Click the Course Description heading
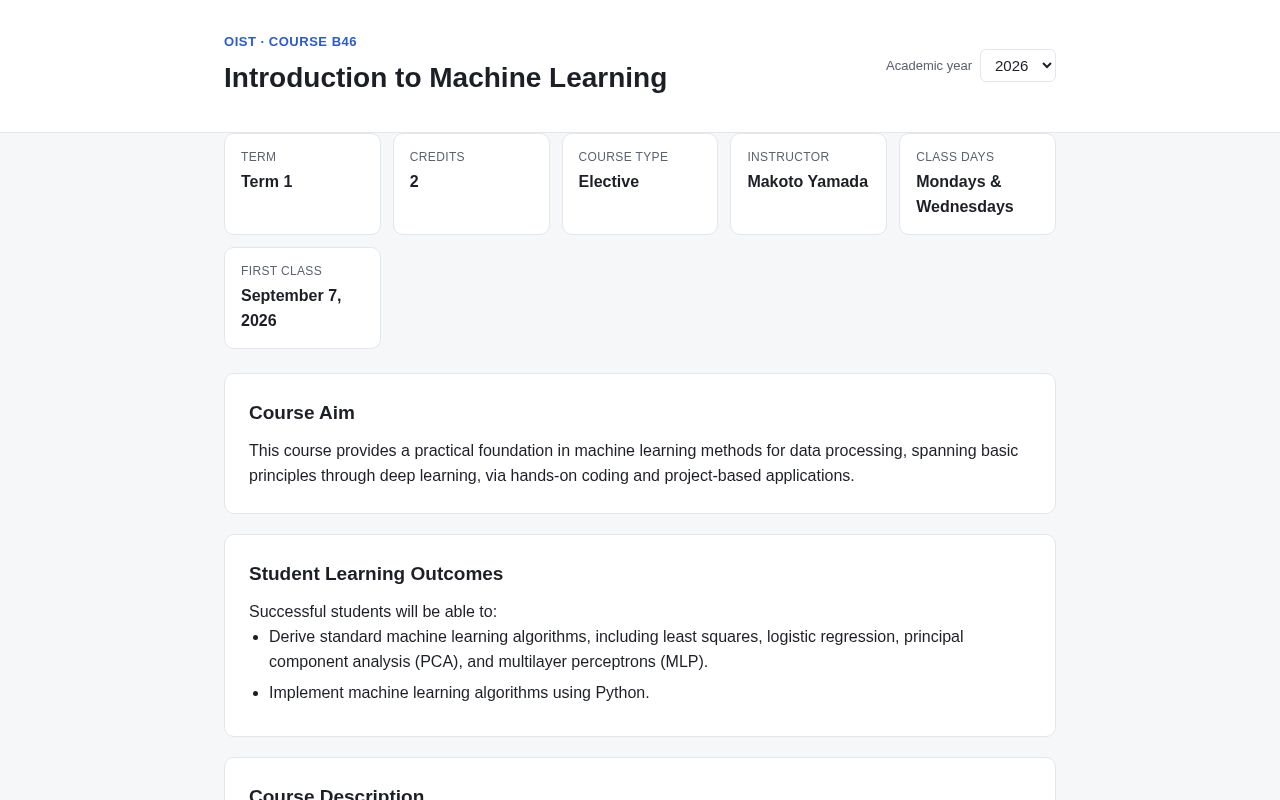Screen dimensions: 1280x800 pyautogui.click(x=336, y=794)
